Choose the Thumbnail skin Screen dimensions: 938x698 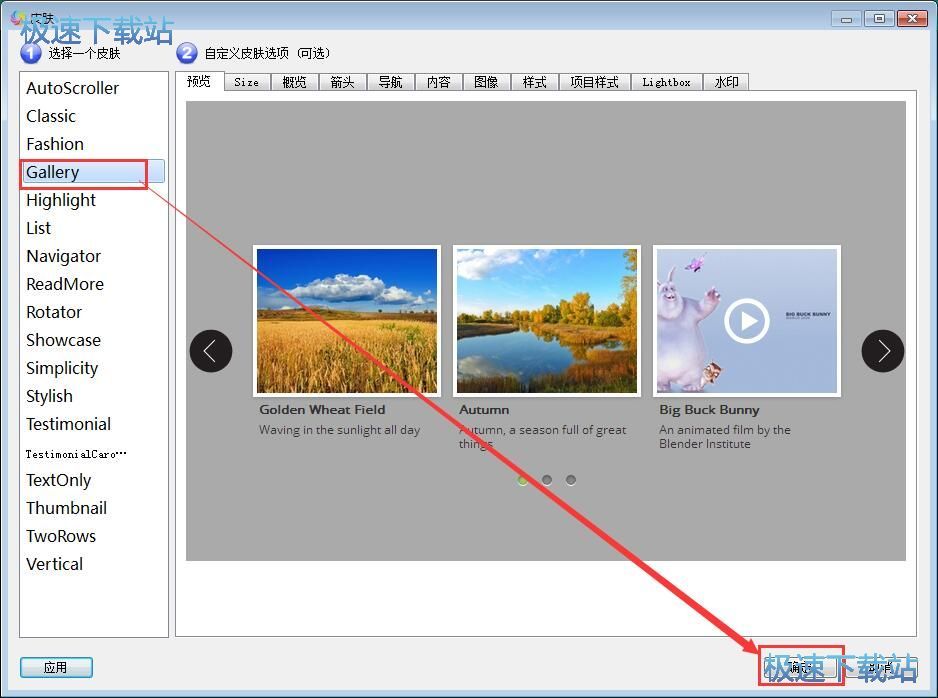(x=93, y=508)
